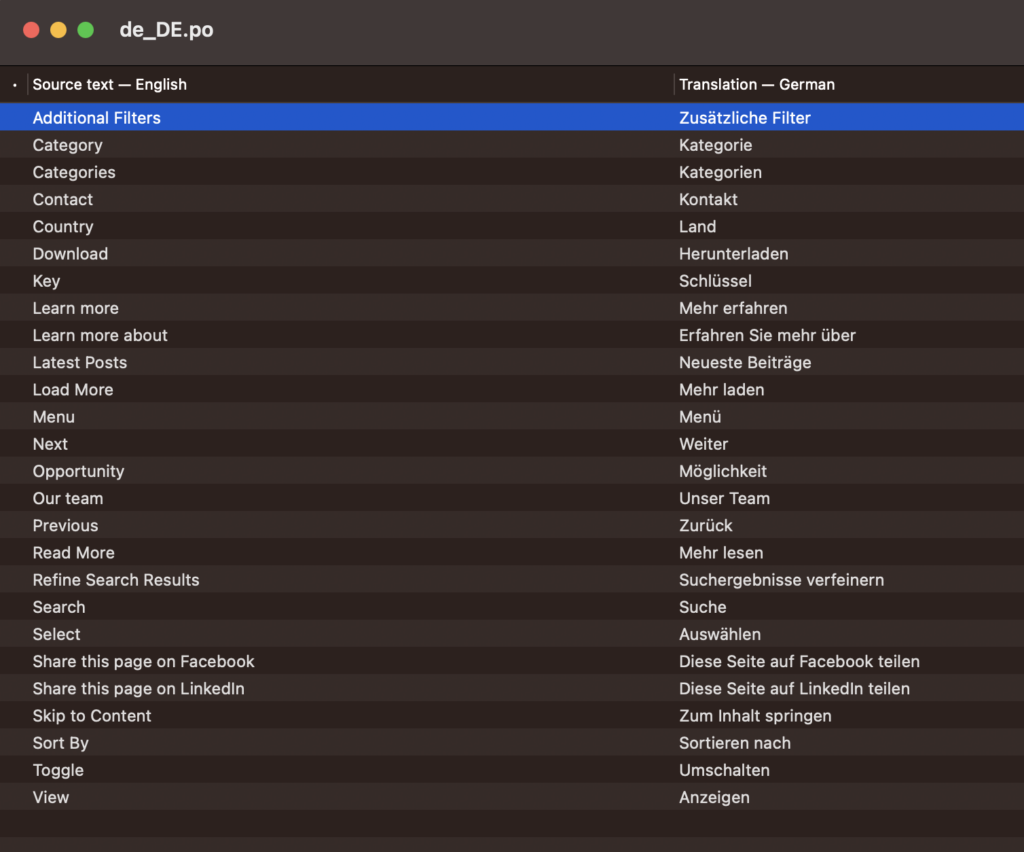Image resolution: width=1024 pixels, height=852 pixels.
Task: Select the 'Category' source row
Action: tap(67, 145)
